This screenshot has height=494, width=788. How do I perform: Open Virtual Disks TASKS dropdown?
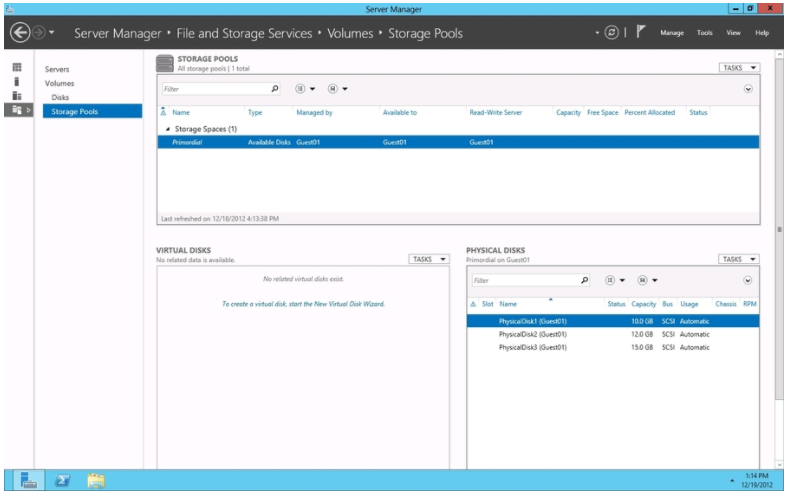click(429, 259)
